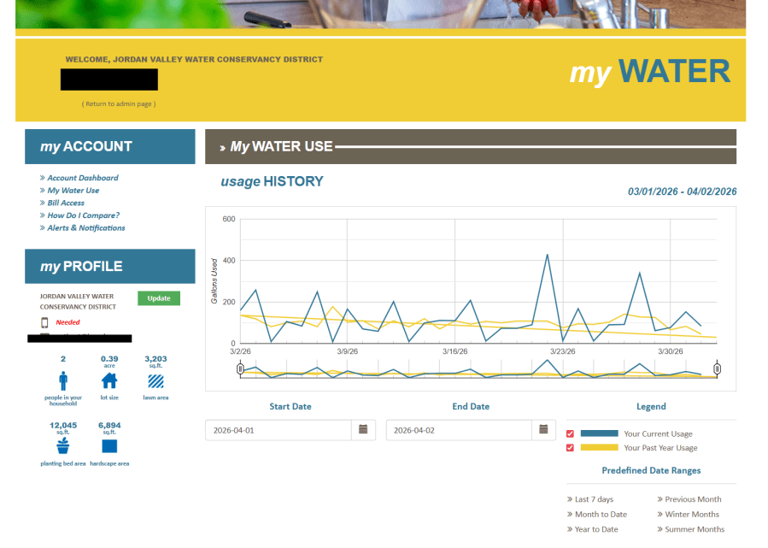
Task: Go to Bill Access page
Action: (66, 203)
